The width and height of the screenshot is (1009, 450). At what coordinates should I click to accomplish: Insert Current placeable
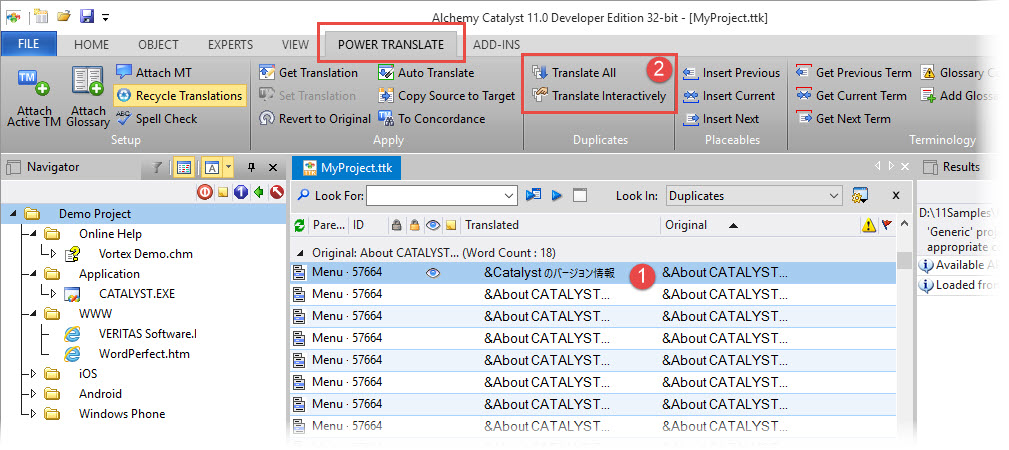coord(728,96)
